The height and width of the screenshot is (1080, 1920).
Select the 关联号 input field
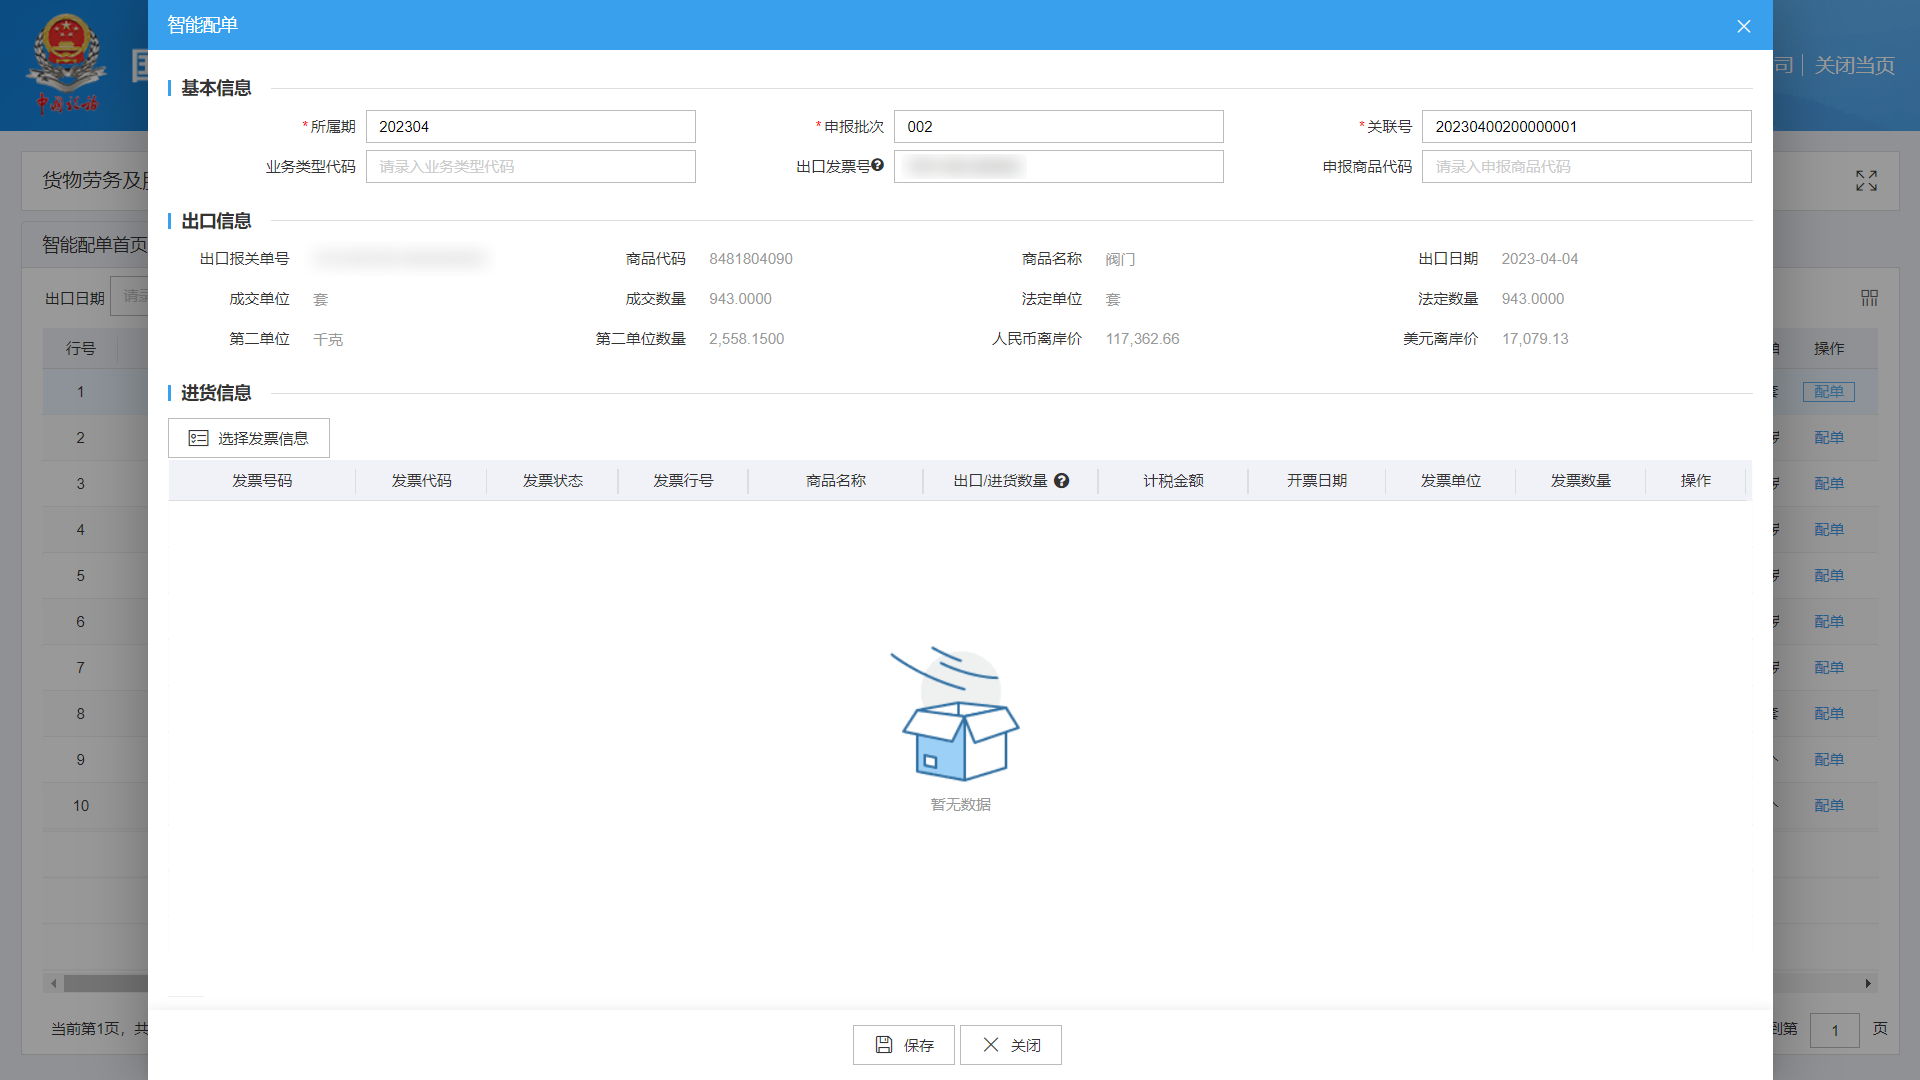click(1585, 126)
